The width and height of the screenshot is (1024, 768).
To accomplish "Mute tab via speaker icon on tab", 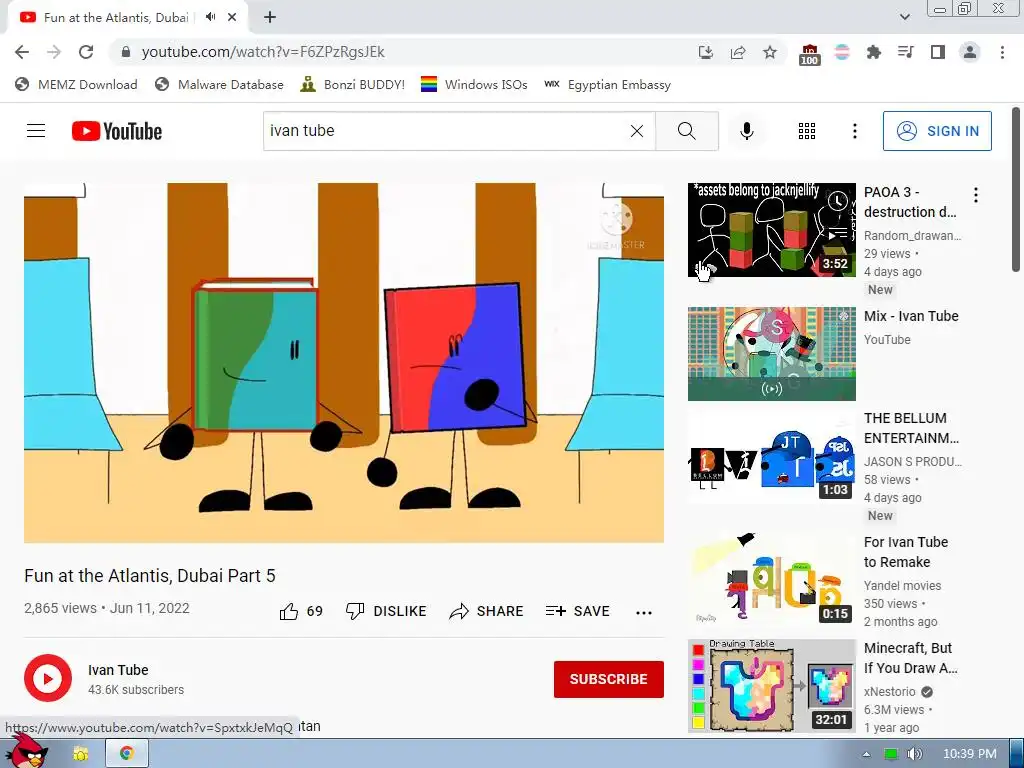I will pyautogui.click(x=210, y=17).
